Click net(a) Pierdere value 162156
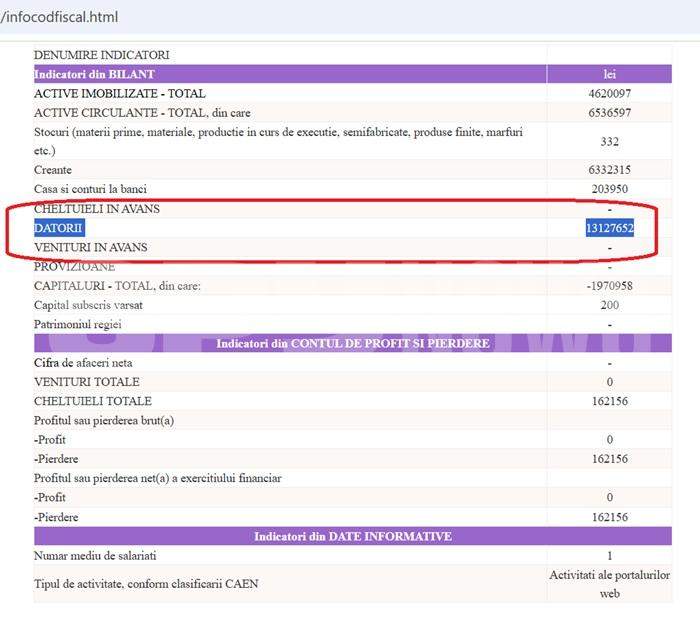The height and width of the screenshot is (629, 700). (609, 517)
